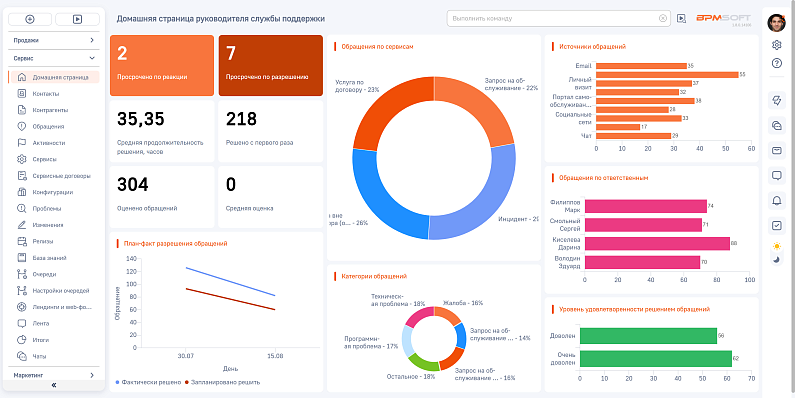Clear the command field with the X icon
This screenshot has height=398, width=795.
coord(663,18)
